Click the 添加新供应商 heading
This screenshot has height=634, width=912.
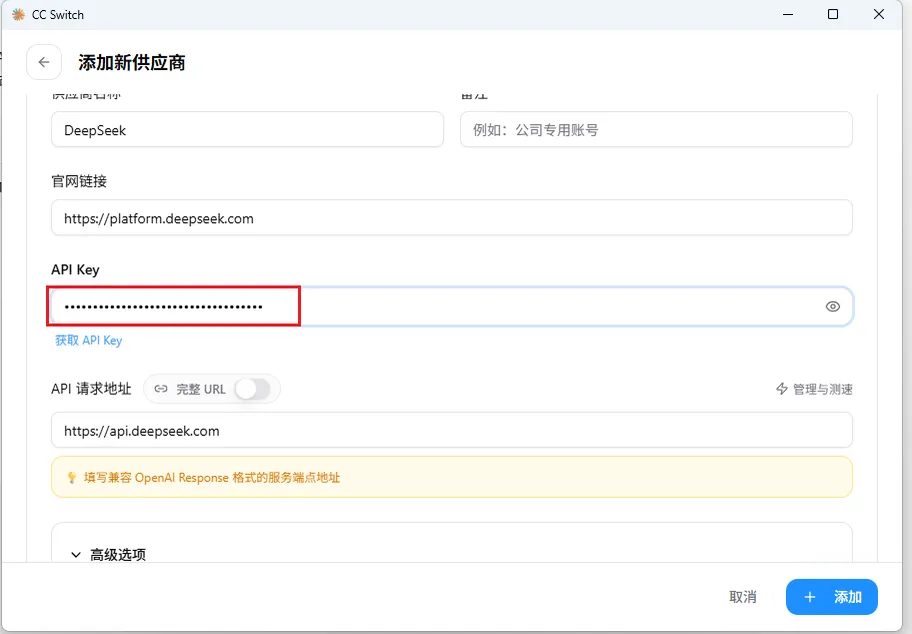pos(131,62)
